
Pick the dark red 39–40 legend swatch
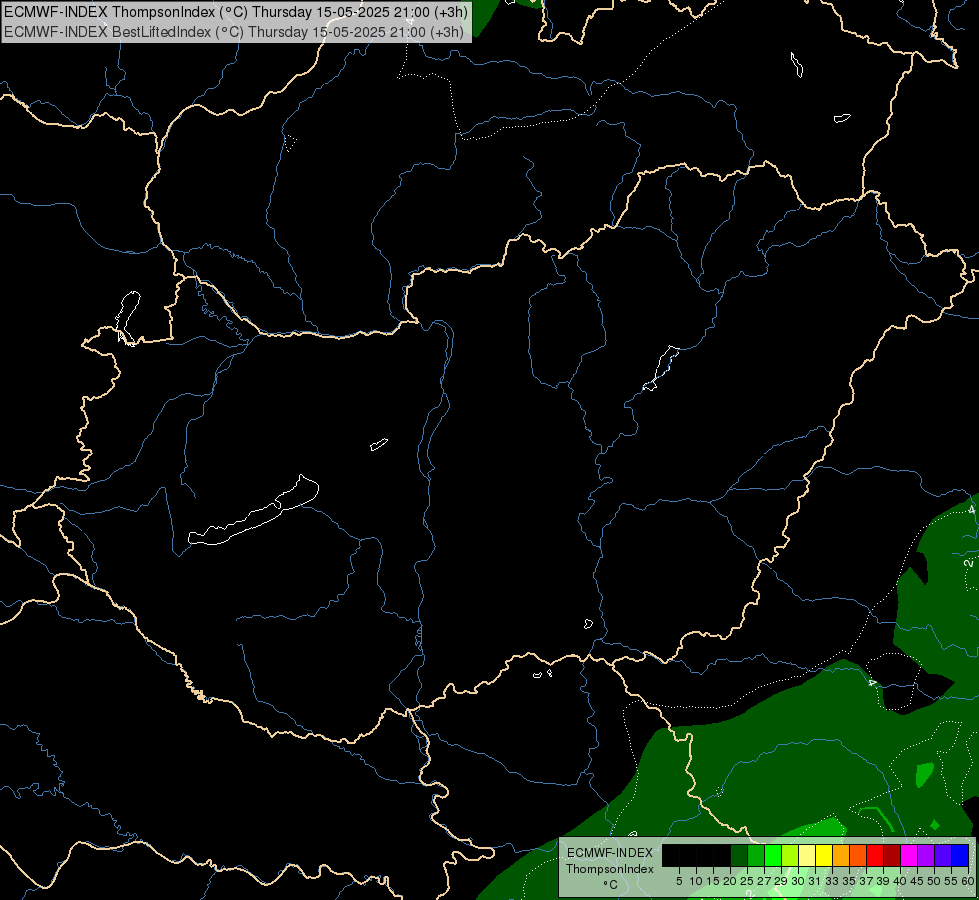coord(892,855)
